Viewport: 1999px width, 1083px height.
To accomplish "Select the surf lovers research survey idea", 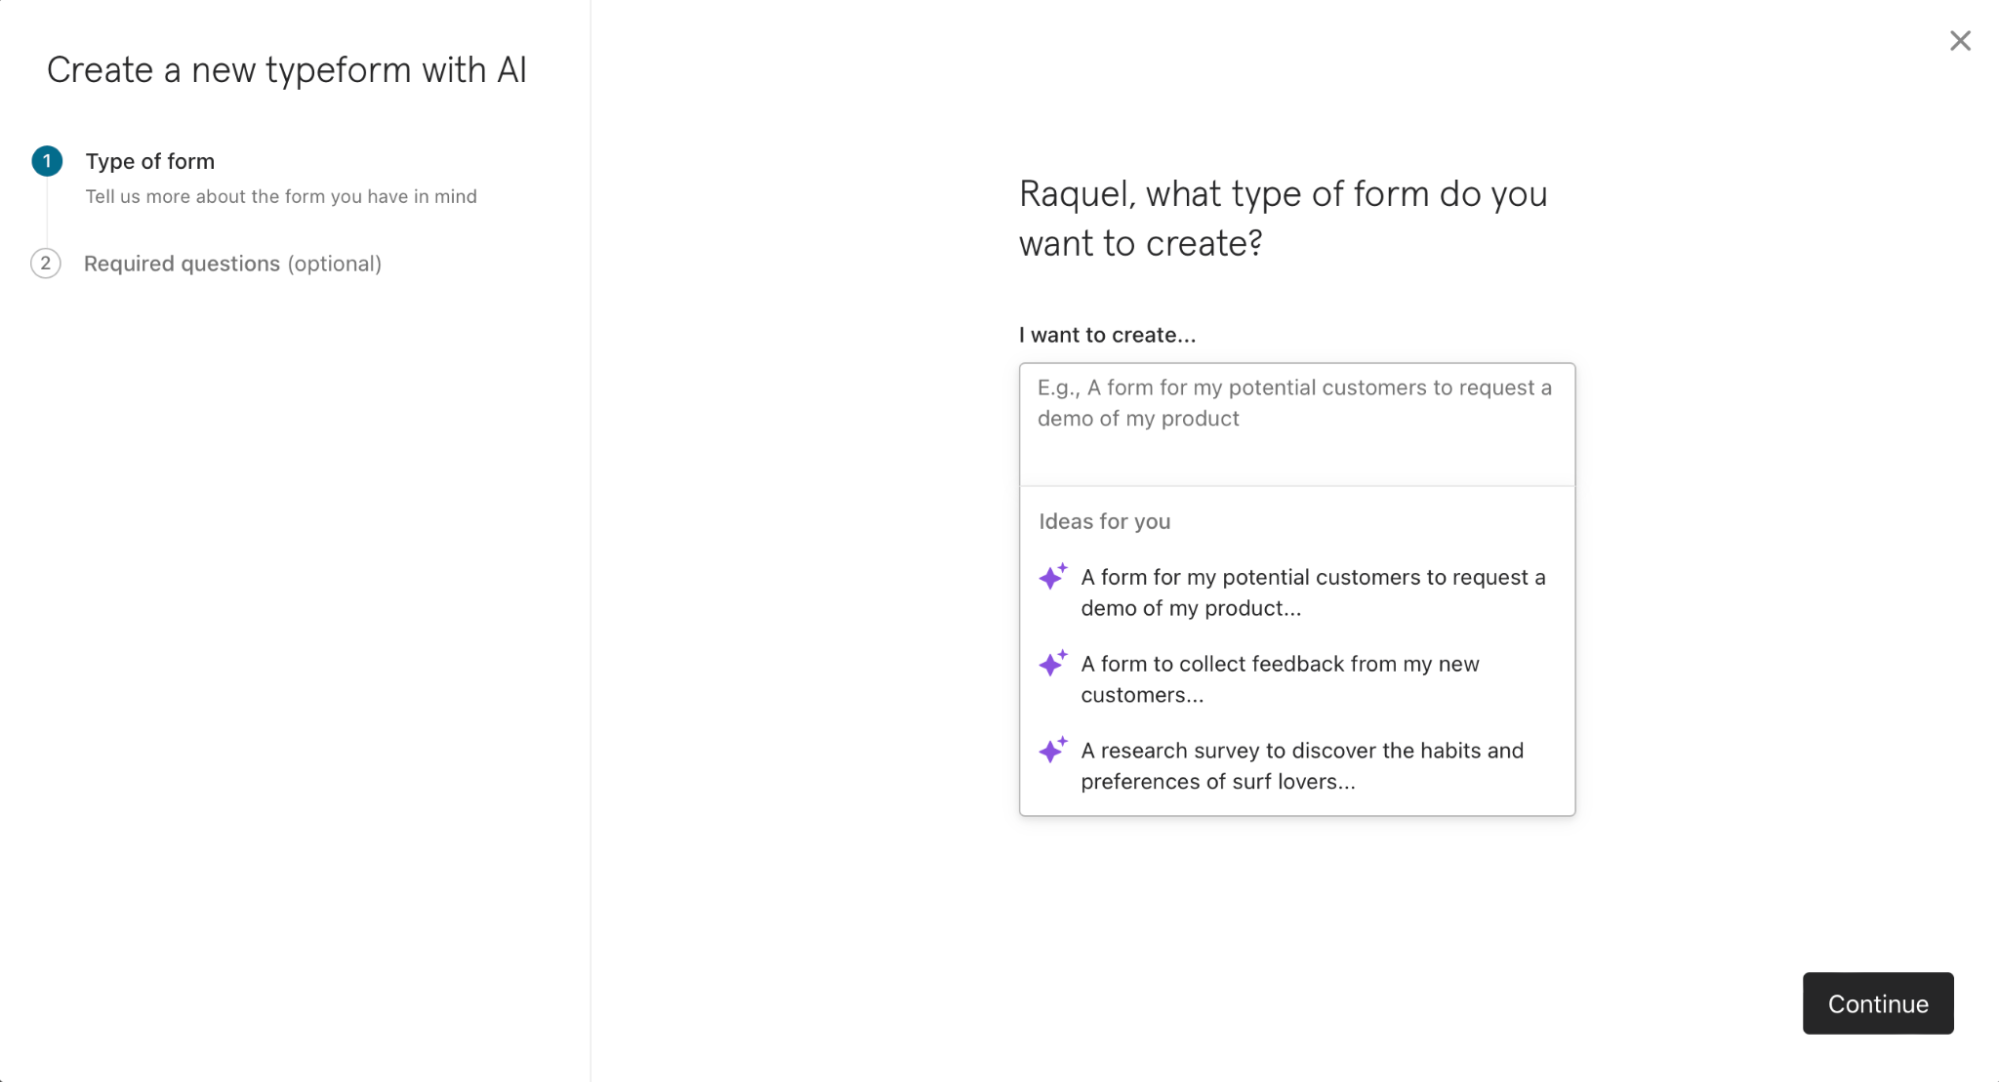I will (x=1301, y=766).
